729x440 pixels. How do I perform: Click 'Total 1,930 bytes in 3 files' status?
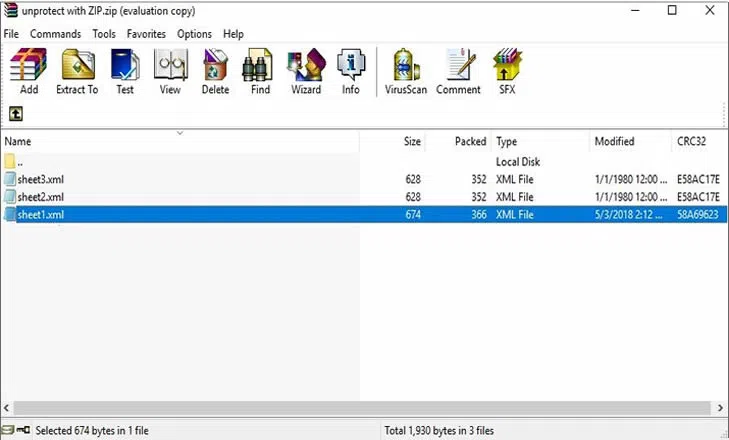tap(439, 430)
